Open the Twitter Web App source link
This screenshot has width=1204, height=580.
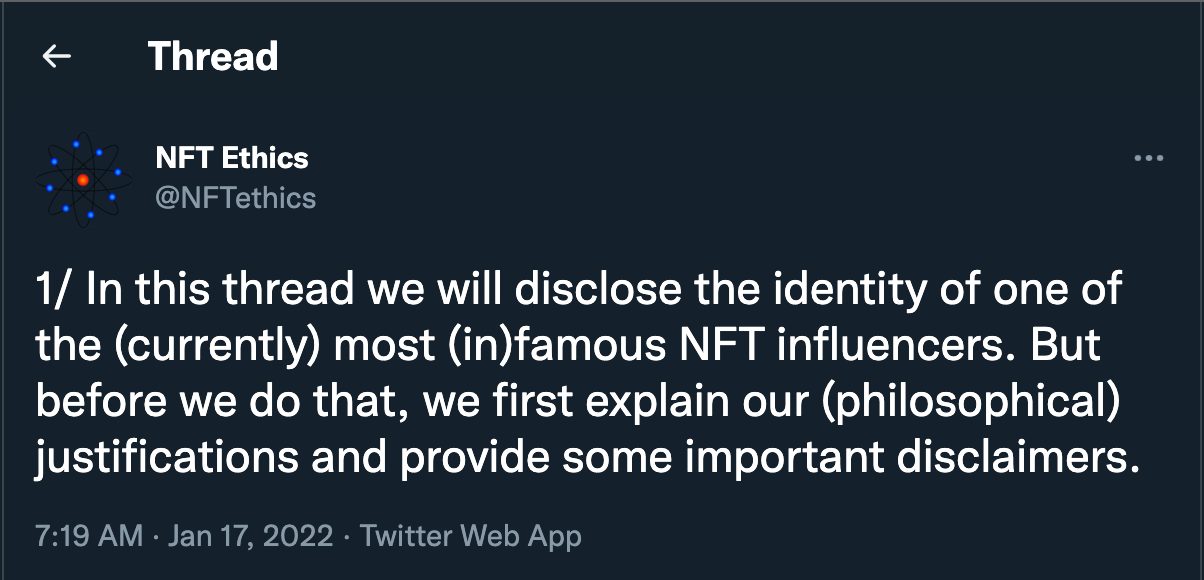tap(471, 536)
